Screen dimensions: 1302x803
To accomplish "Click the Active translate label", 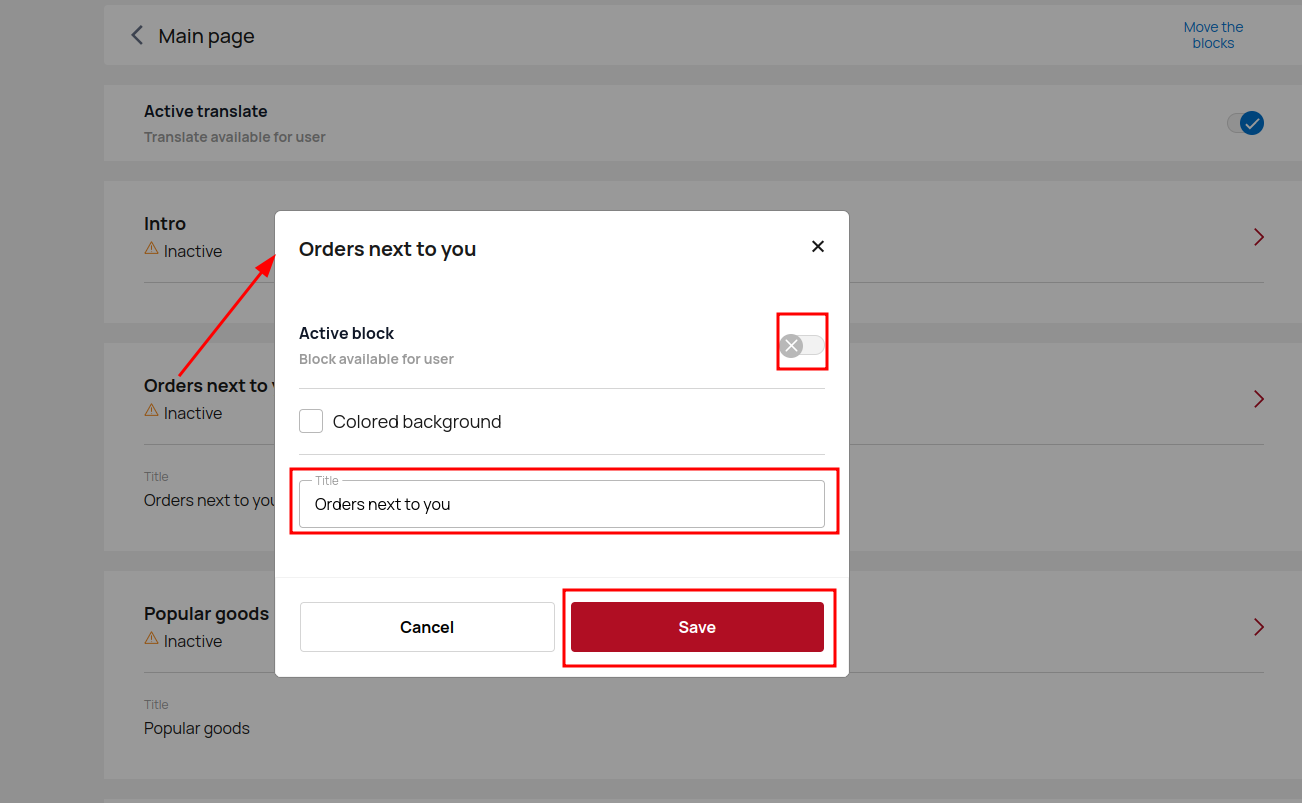I will click(x=205, y=111).
